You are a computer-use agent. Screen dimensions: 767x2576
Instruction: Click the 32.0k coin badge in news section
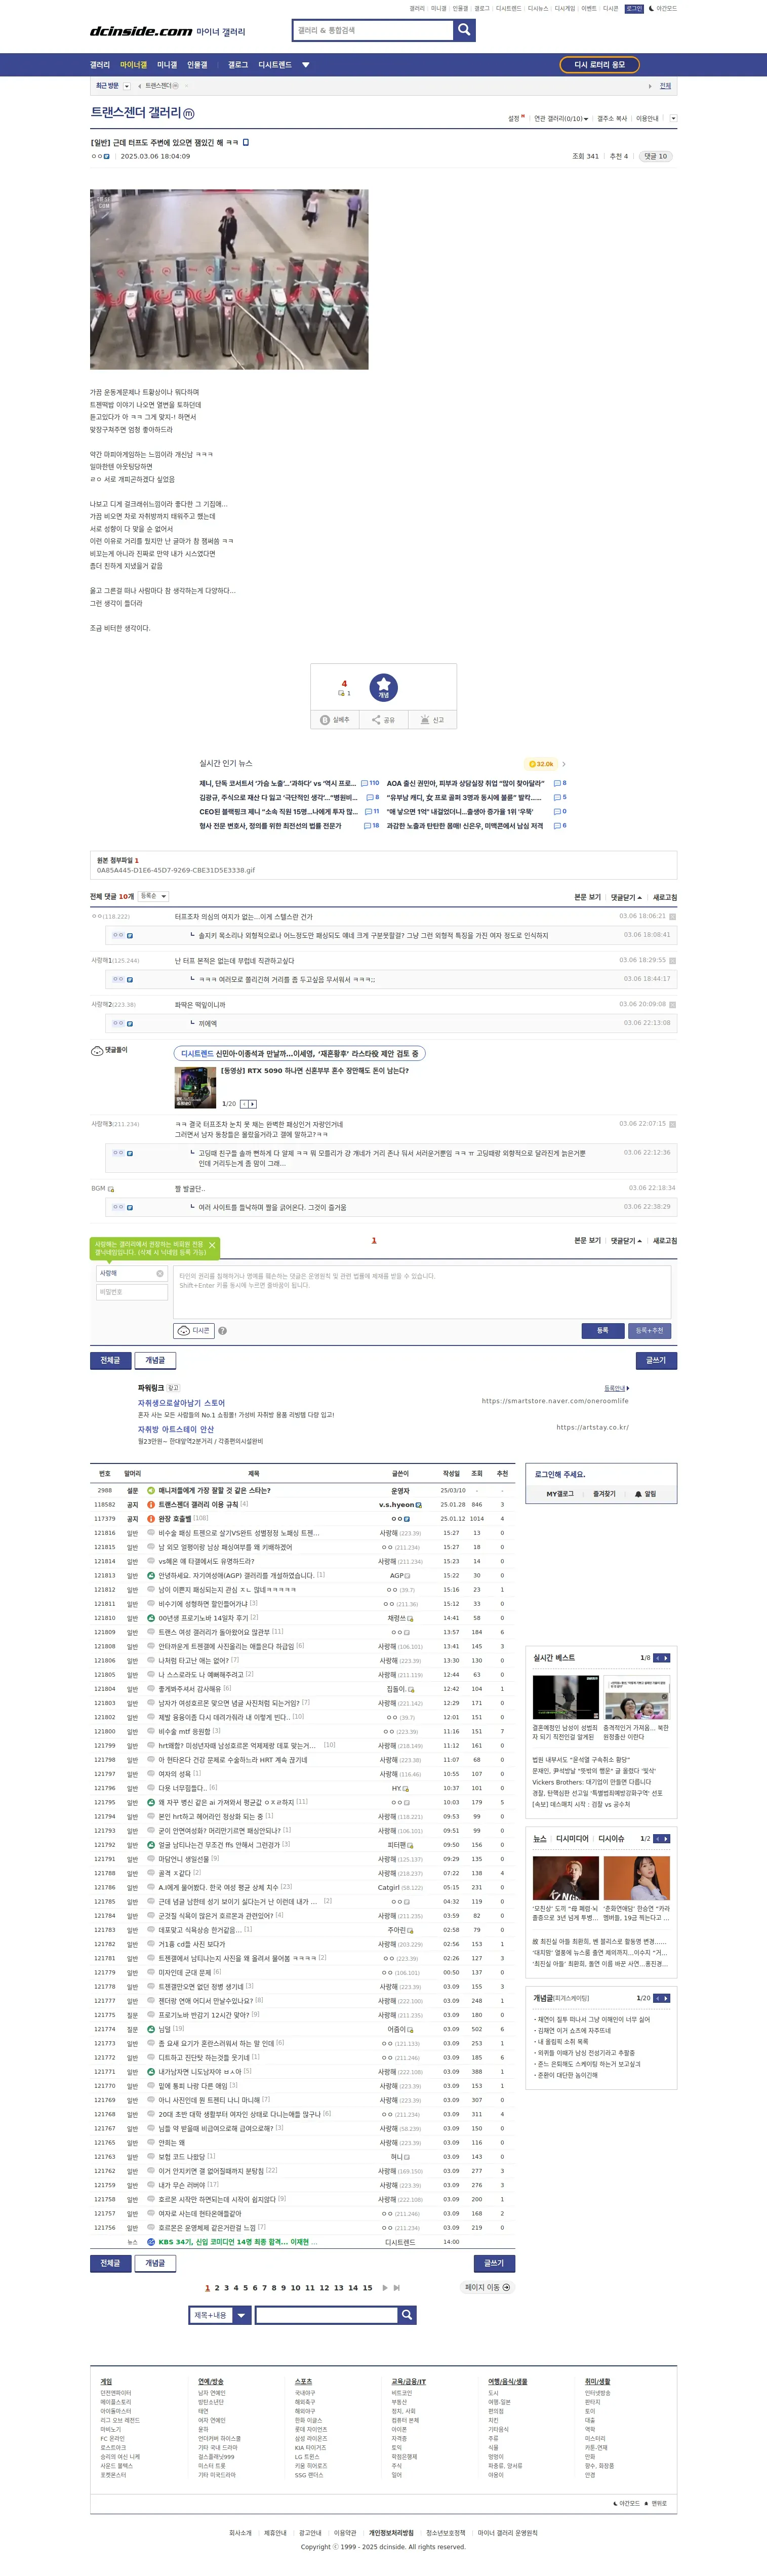(x=541, y=764)
